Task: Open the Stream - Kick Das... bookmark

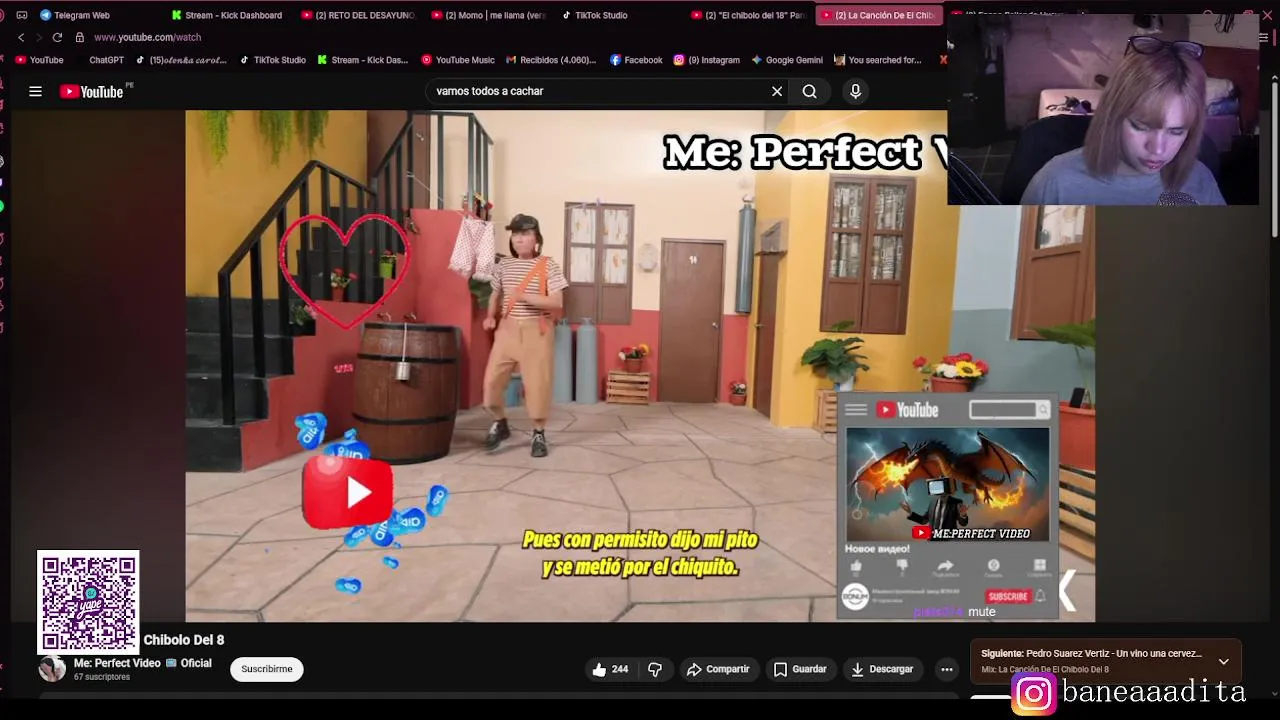Action: coord(363,60)
